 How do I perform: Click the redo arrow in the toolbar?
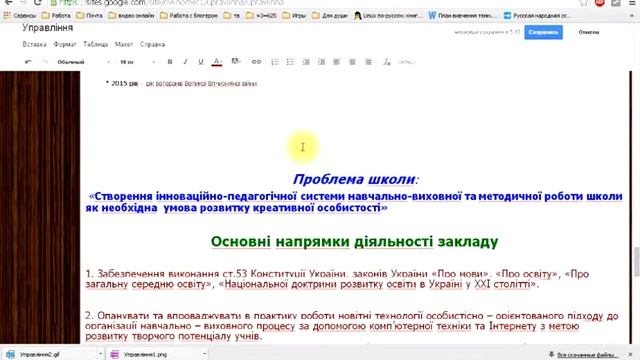pos(44,62)
